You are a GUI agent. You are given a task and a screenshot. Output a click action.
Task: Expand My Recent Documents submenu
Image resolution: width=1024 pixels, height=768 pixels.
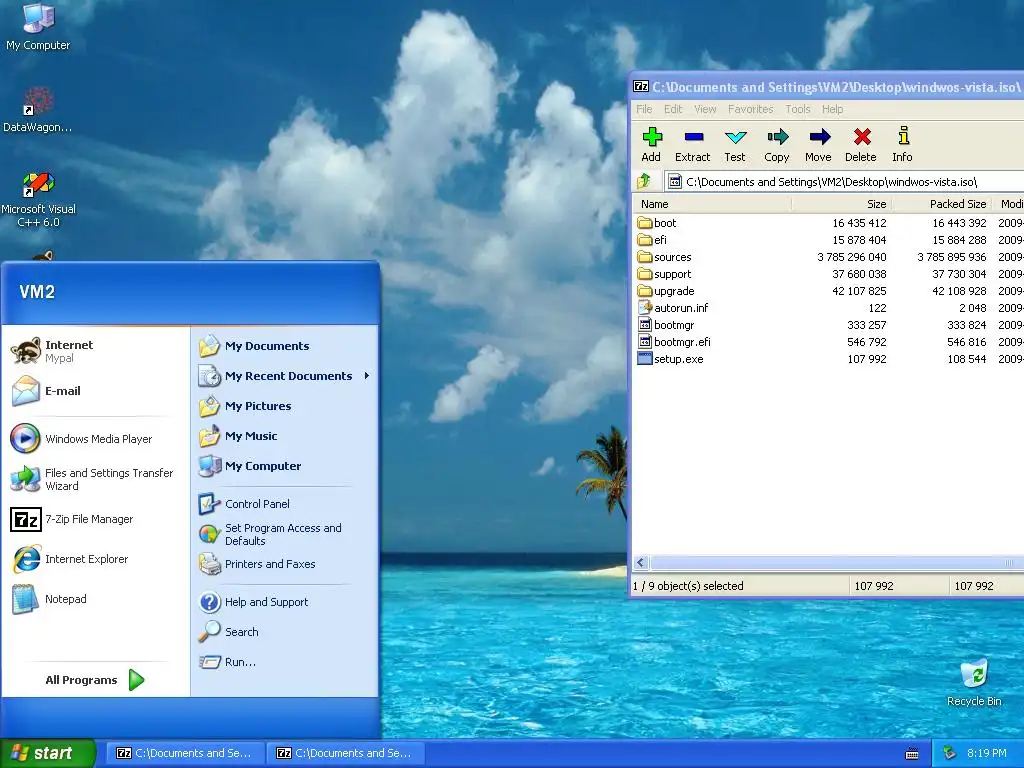(x=284, y=376)
